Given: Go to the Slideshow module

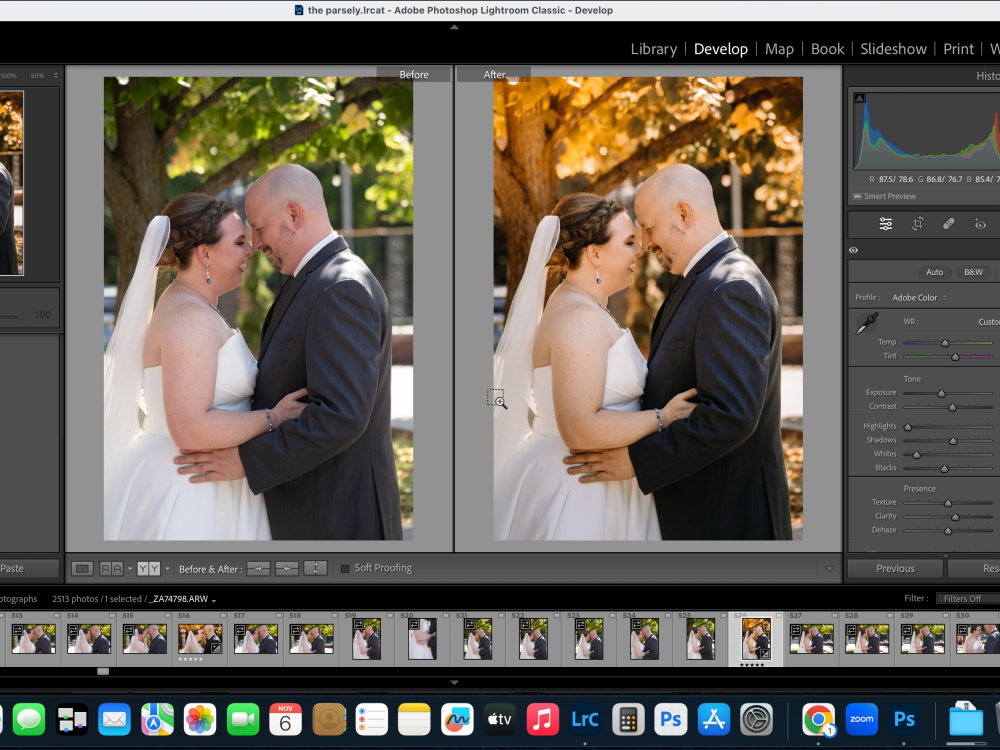Looking at the screenshot, I should point(893,49).
